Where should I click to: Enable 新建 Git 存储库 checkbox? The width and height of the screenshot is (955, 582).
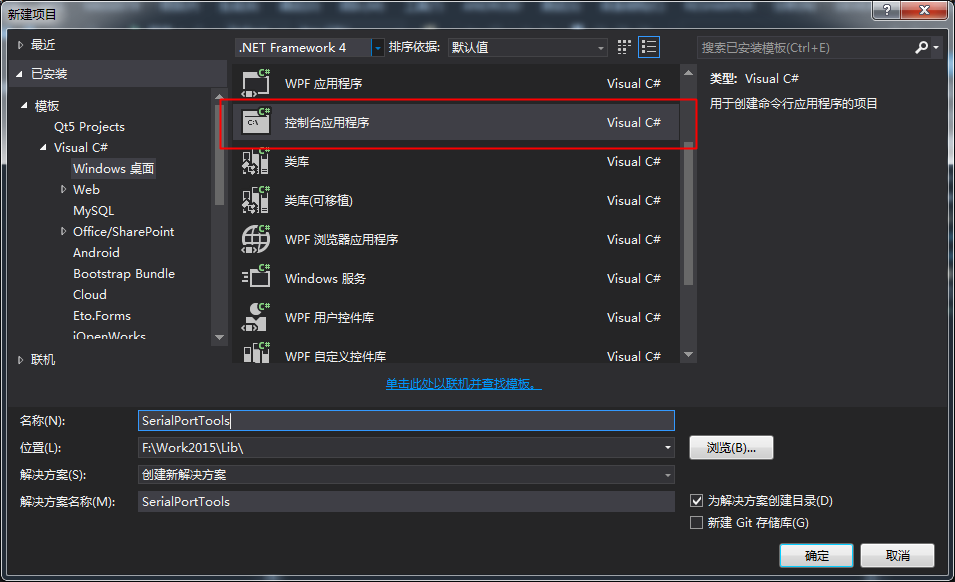(697, 522)
